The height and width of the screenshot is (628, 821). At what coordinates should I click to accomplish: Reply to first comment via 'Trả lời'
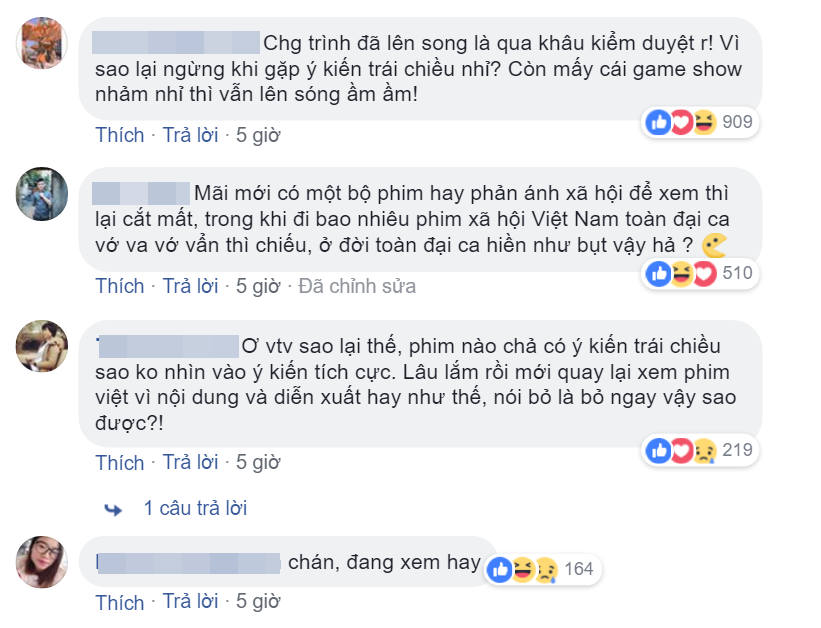pos(190,135)
